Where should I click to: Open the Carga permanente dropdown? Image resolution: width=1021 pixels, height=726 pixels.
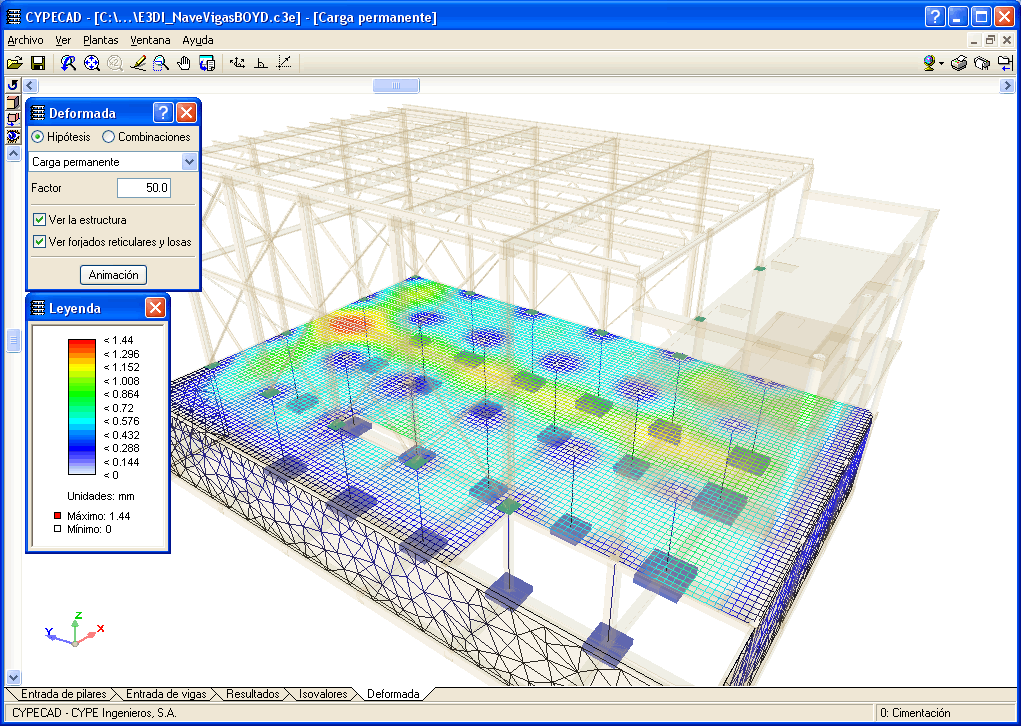(189, 161)
